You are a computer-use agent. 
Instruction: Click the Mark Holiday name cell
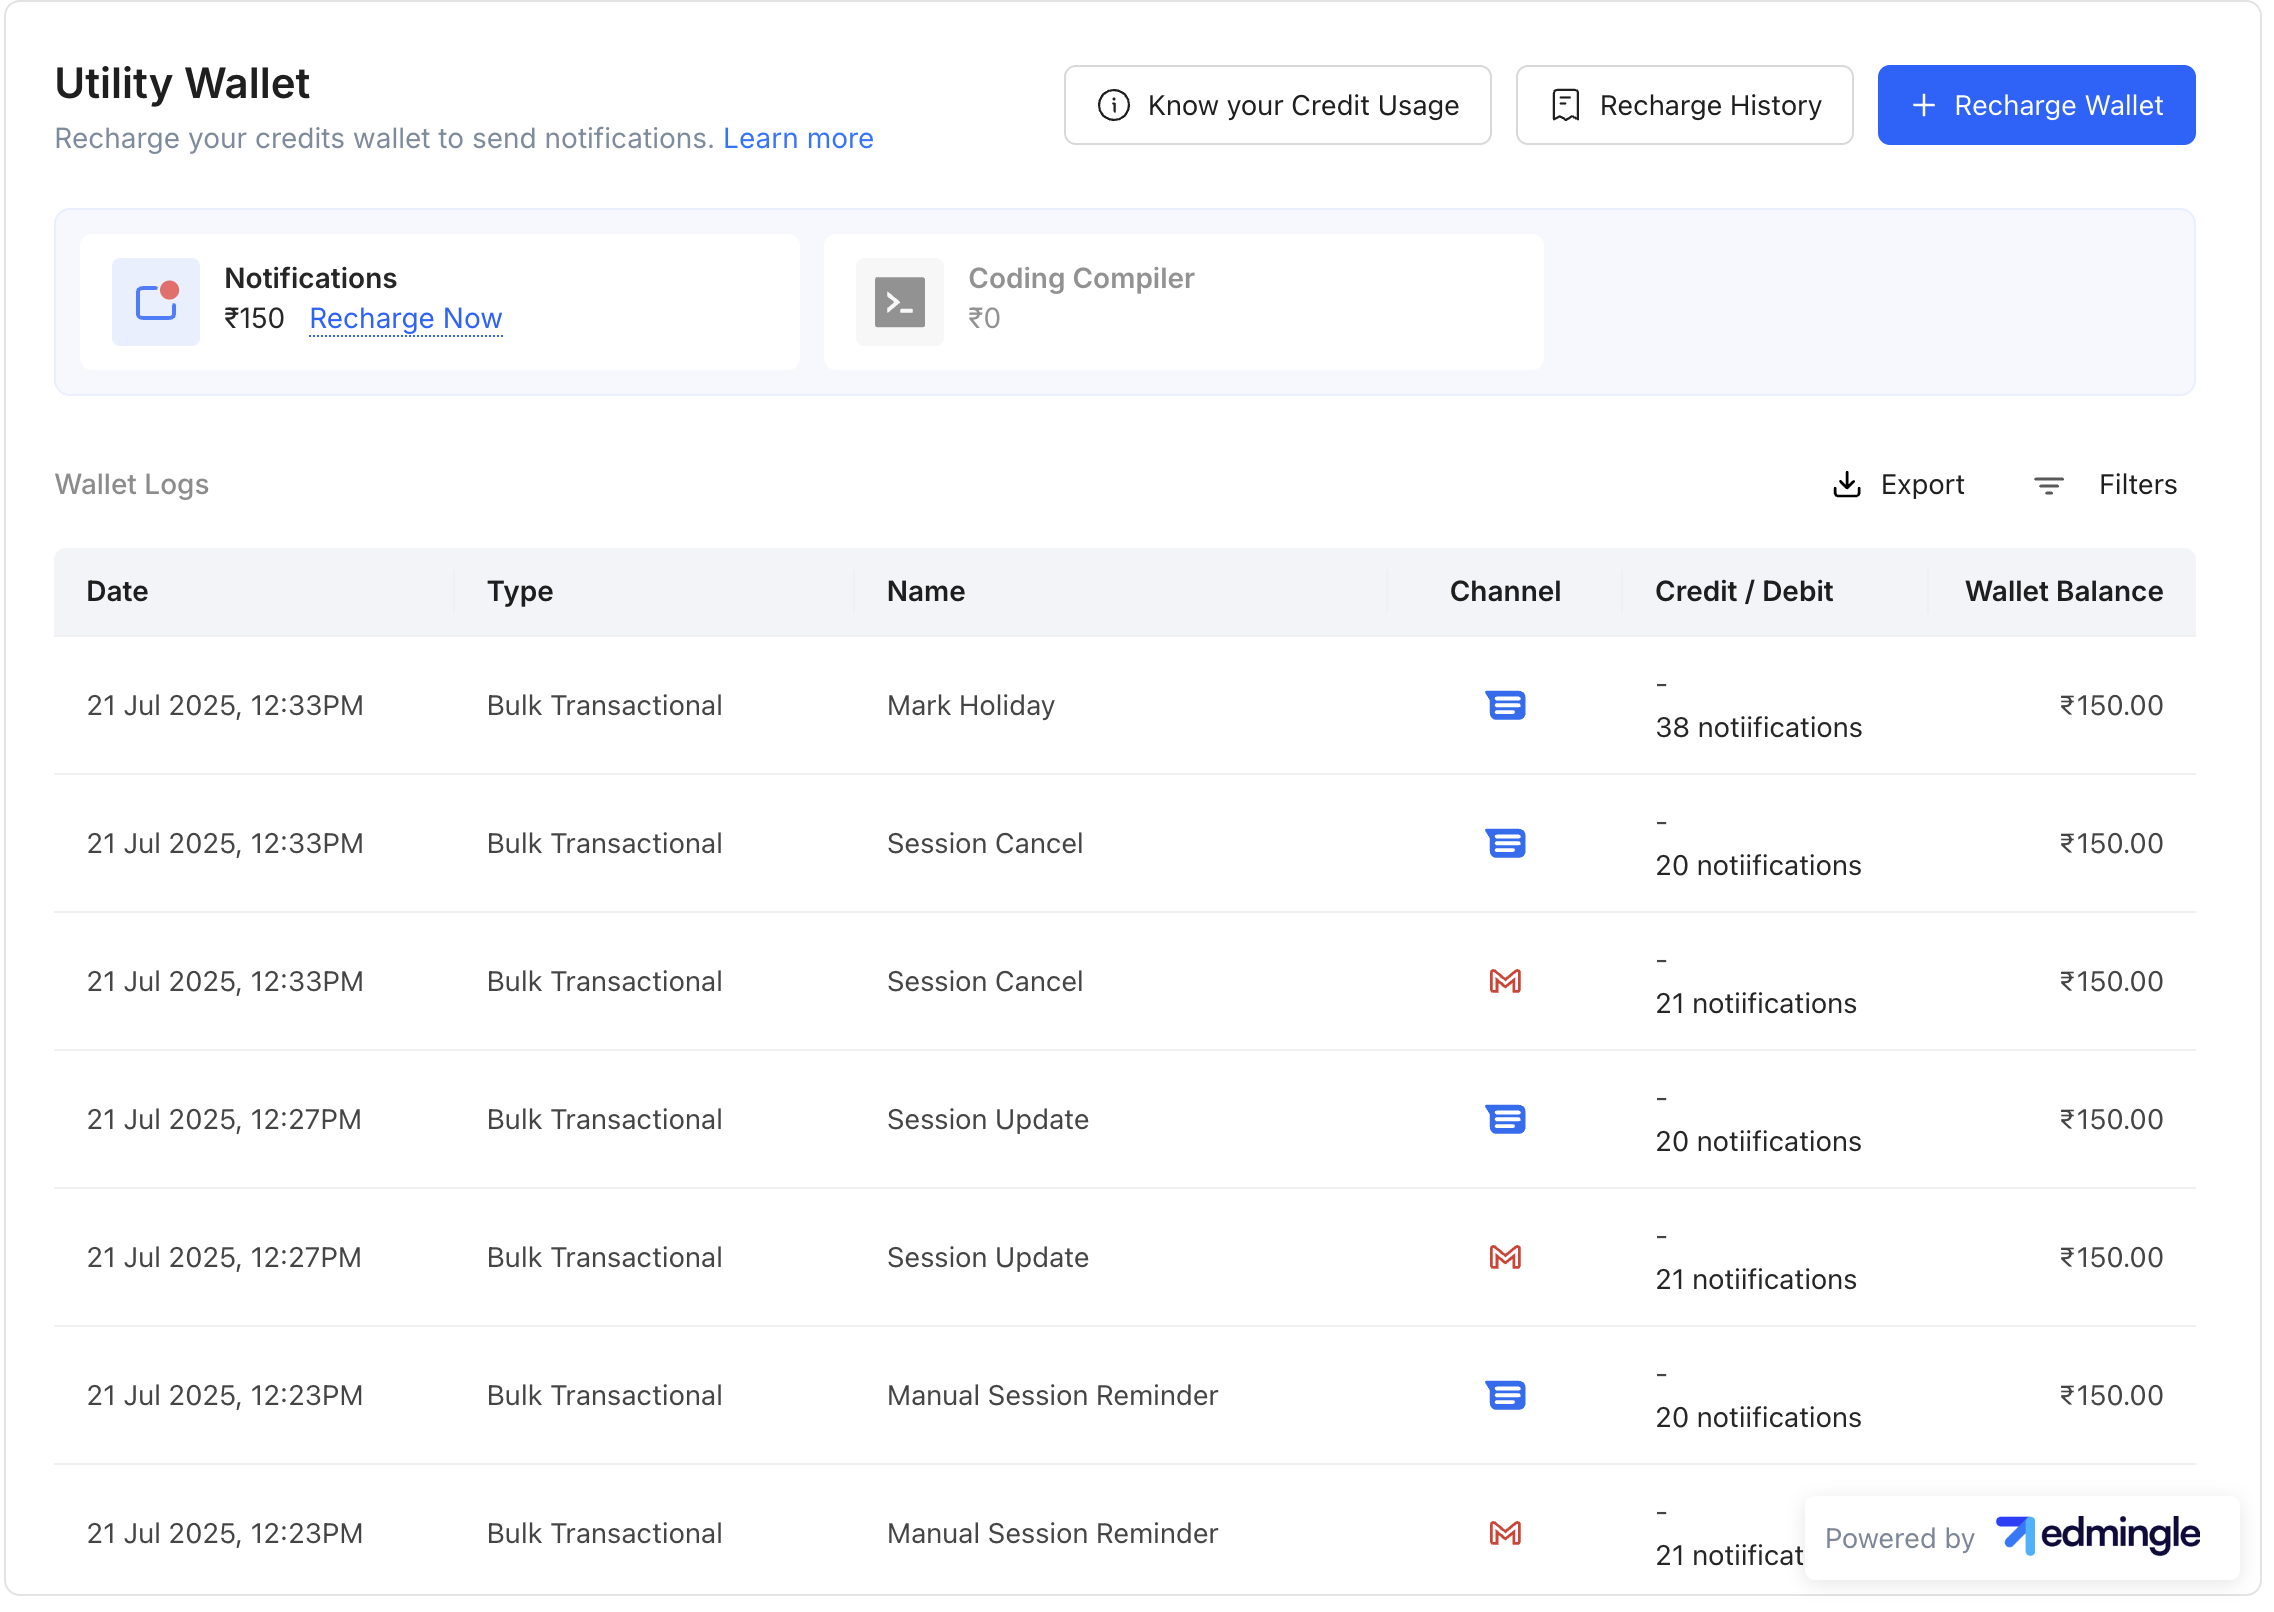[971, 705]
